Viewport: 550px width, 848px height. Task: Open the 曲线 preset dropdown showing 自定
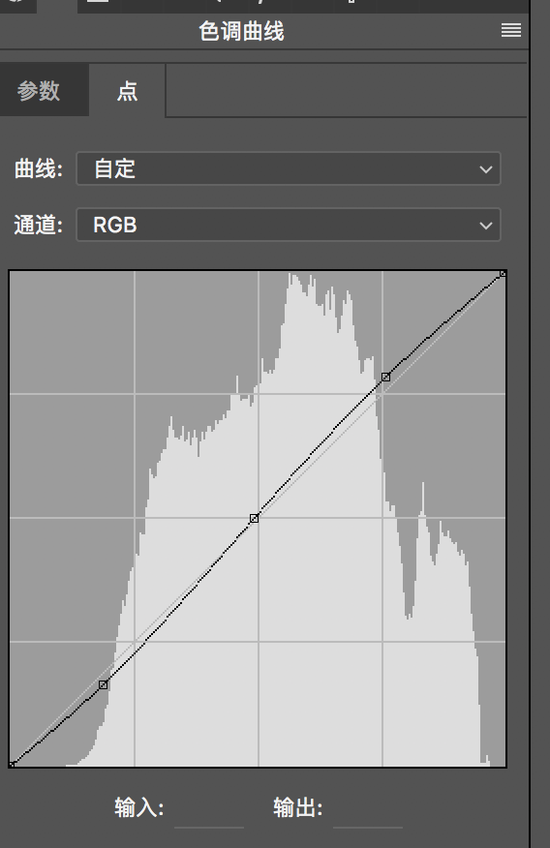(x=288, y=169)
